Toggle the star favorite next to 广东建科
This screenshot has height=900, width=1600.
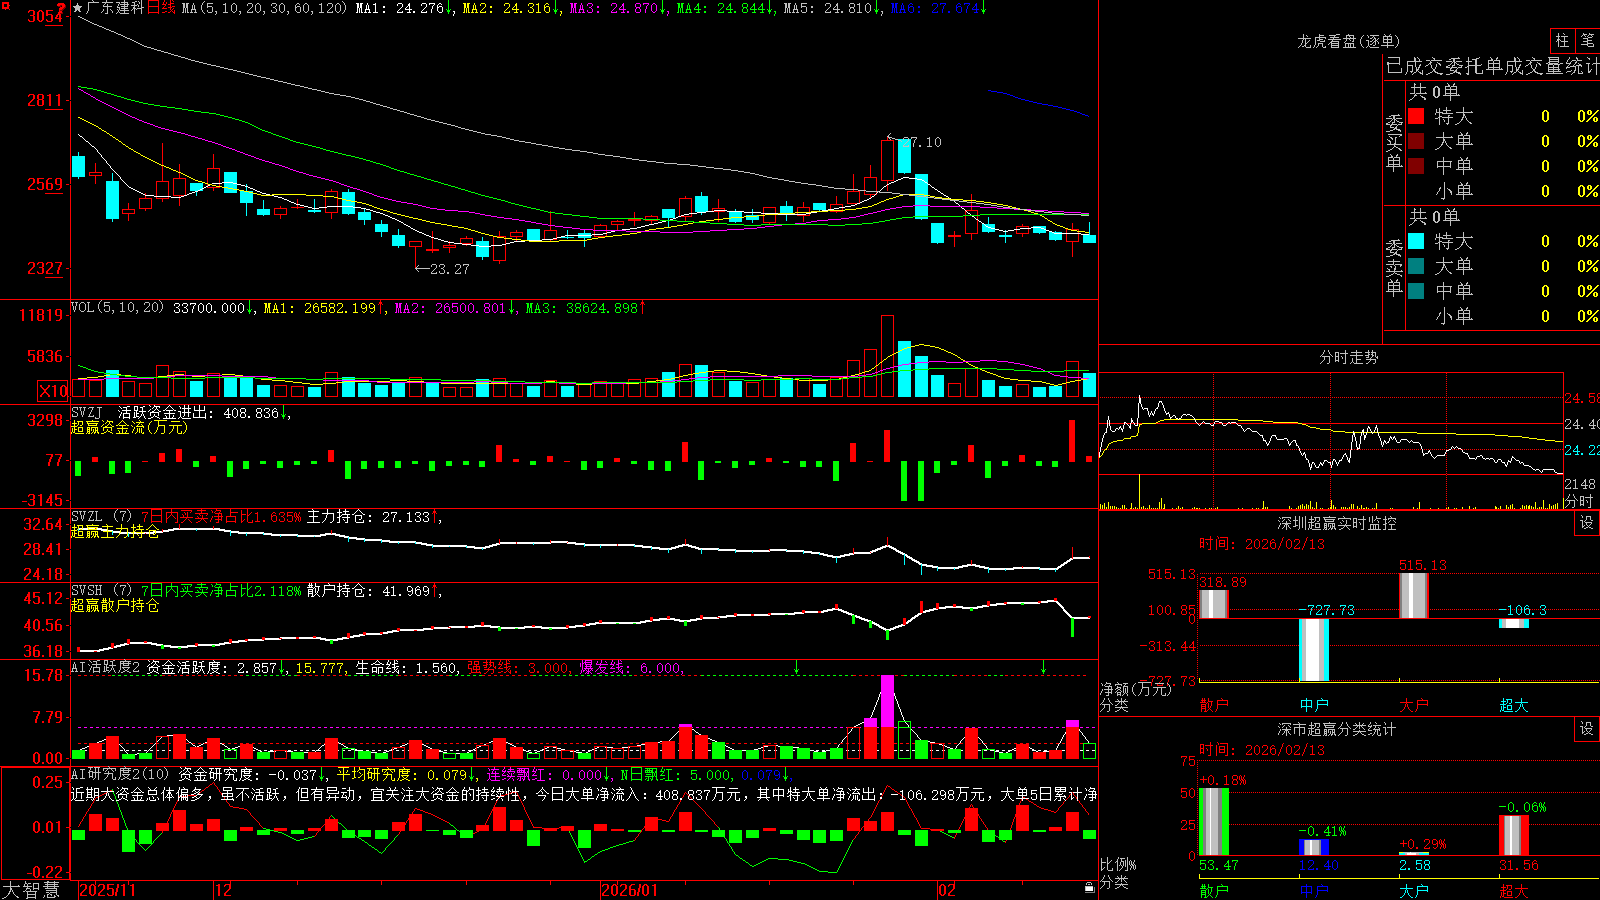[78, 8]
